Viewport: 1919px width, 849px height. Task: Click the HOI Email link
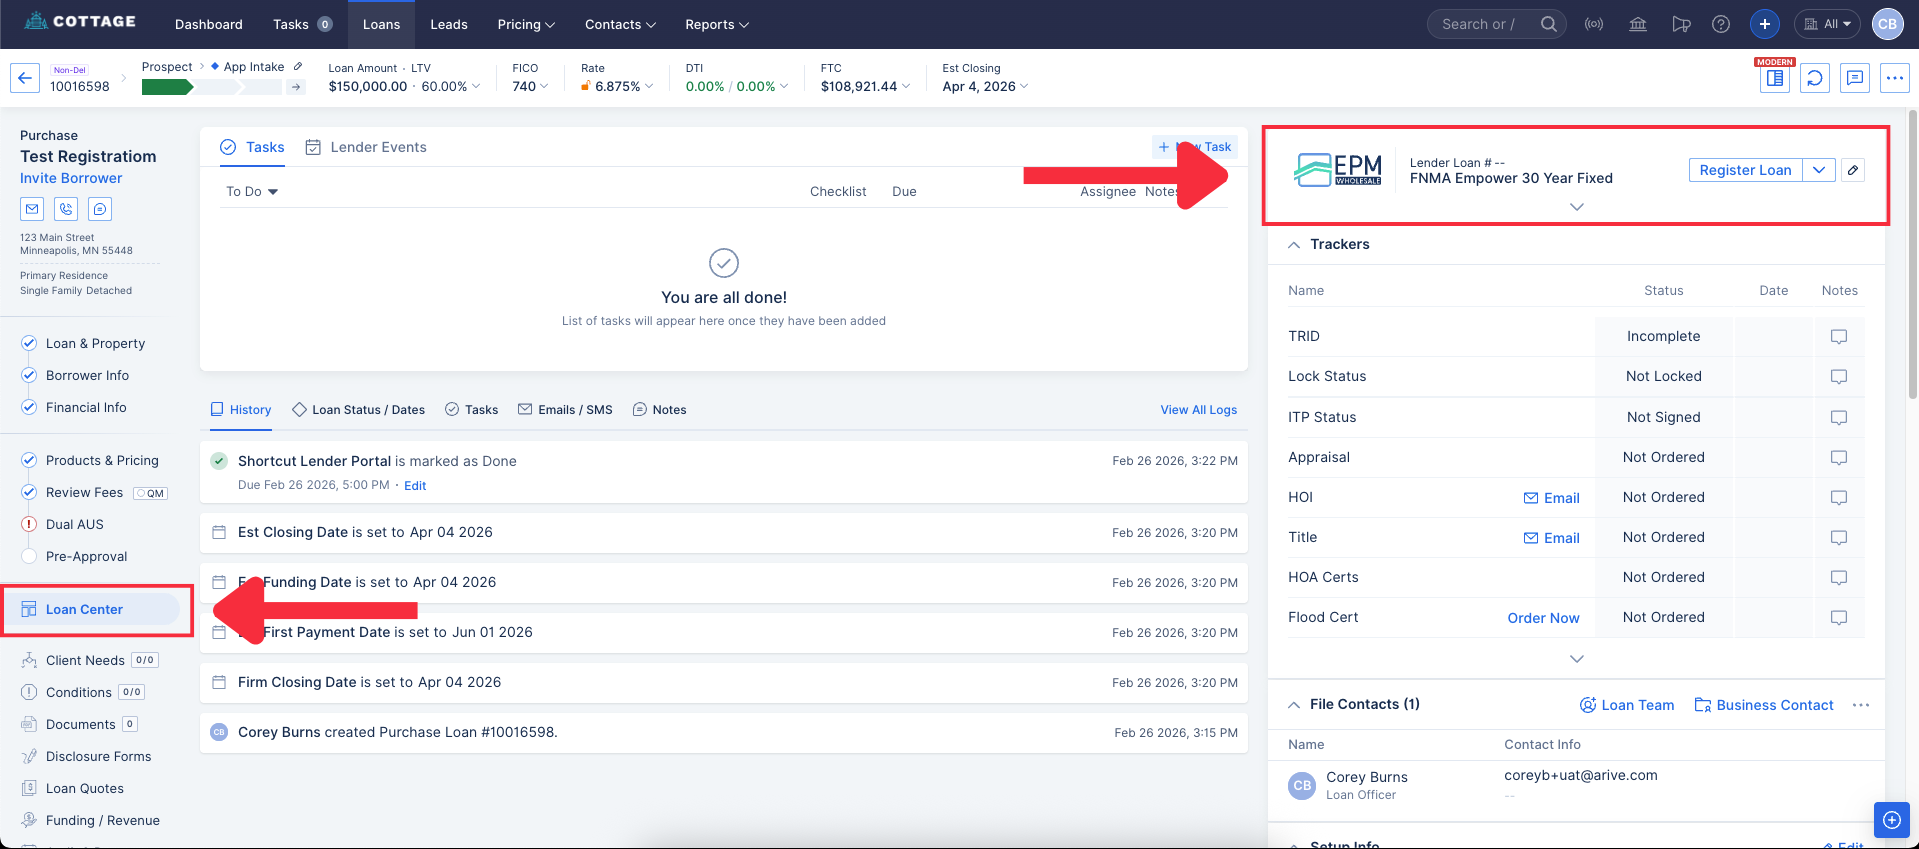coord(1551,498)
